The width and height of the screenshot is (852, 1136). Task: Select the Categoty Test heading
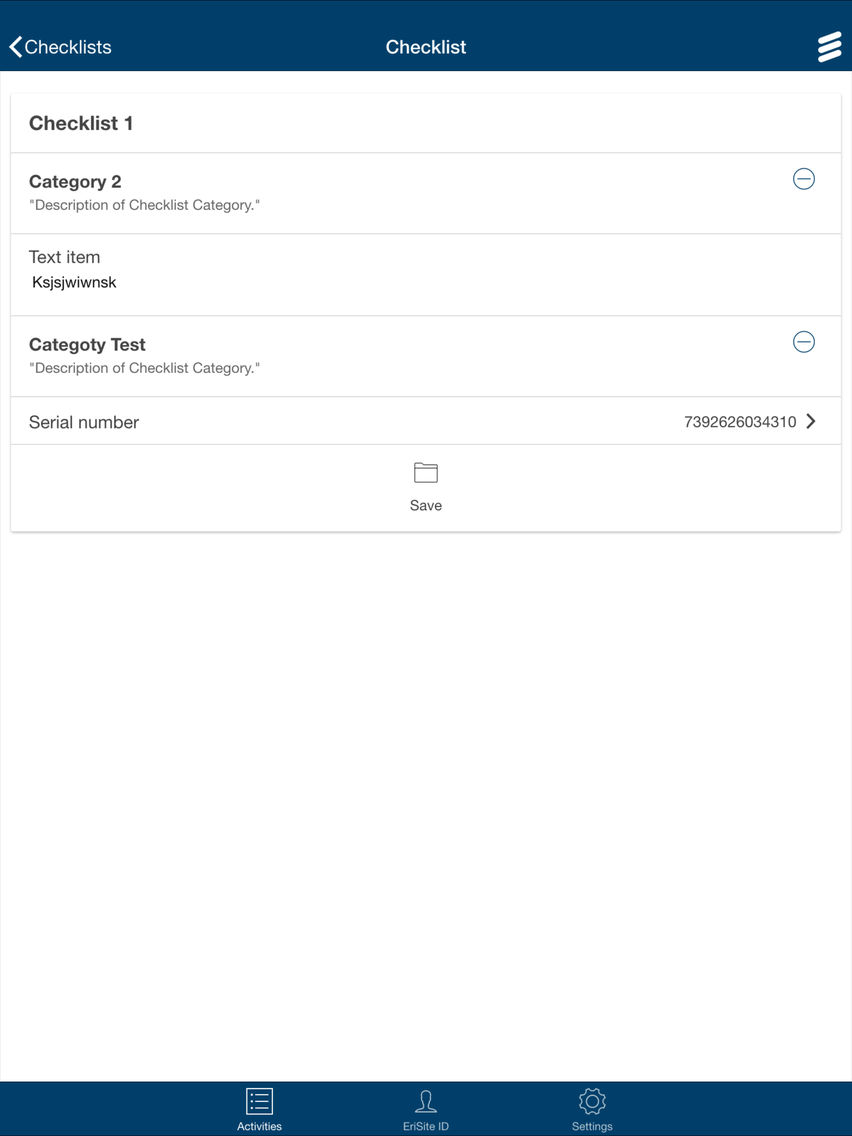[x=87, y=345]
